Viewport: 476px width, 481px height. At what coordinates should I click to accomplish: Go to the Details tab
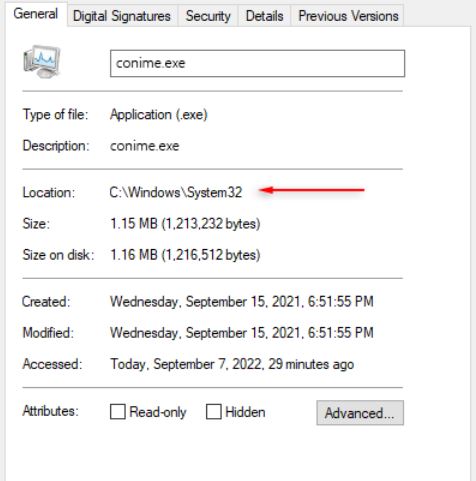264,16
